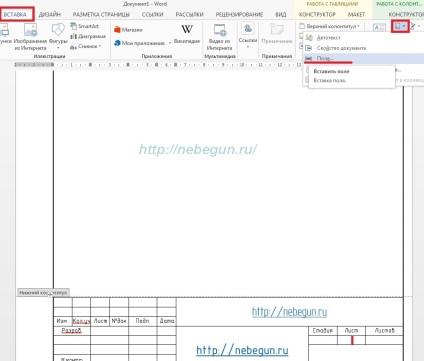Switch to the Дизайн tab

tap(50, 15)
